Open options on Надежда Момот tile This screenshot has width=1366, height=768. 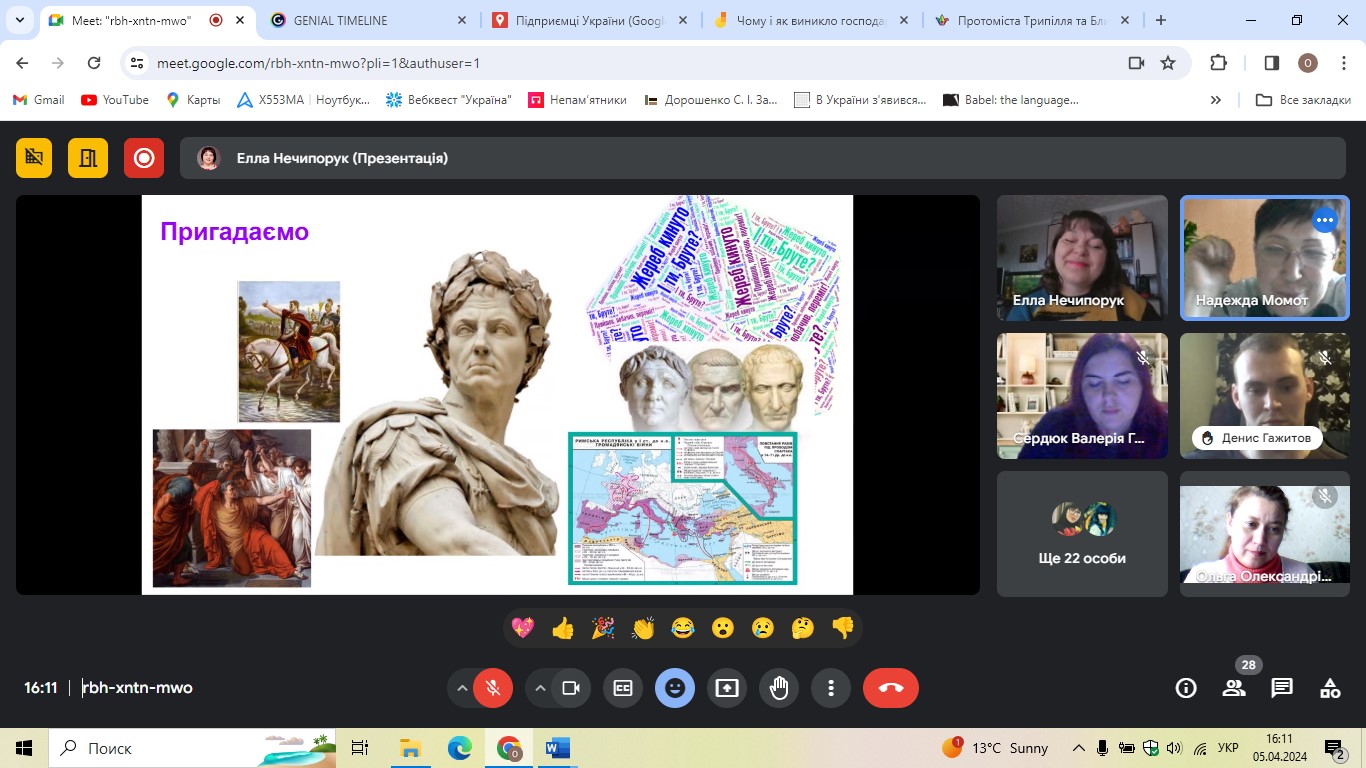1325,220
